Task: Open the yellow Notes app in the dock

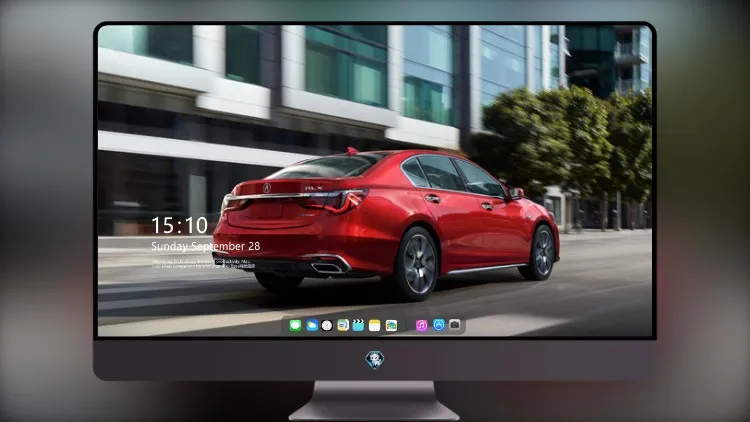Action: [375, 325]
